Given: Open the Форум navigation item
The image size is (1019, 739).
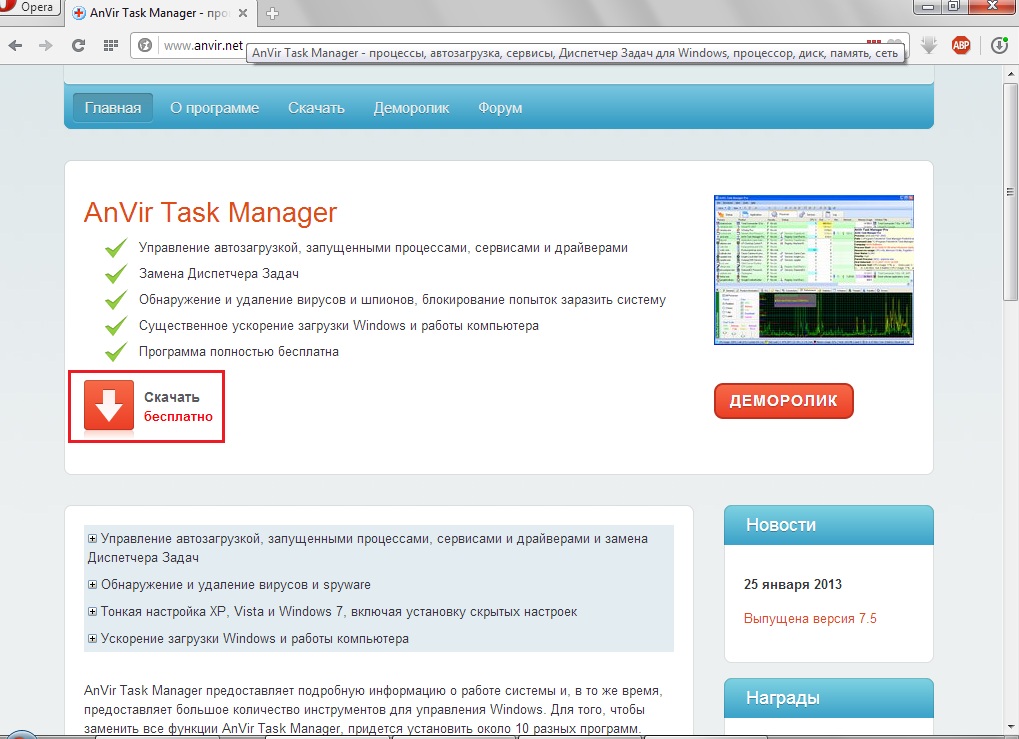Looking at the screenshot, I should [x=500, y=108].
